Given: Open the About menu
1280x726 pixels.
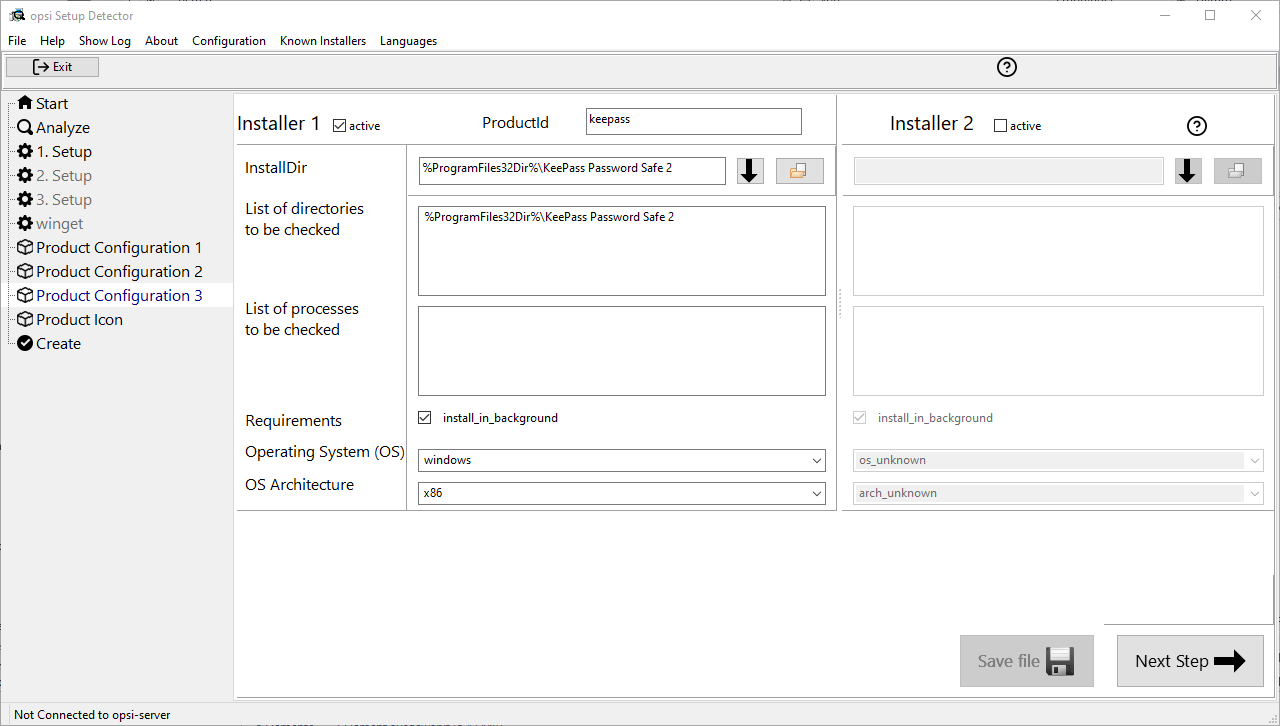Looking at the screenshot, I should coord(161,41).
